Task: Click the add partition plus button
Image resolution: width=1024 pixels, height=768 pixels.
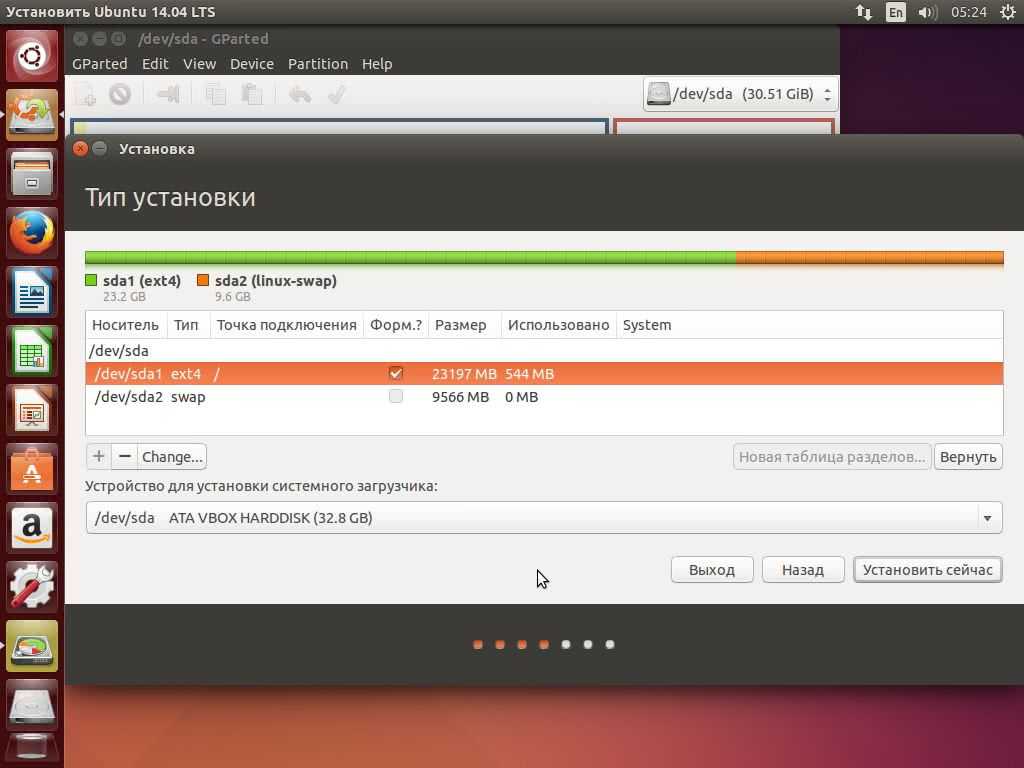Action: coord(98,457)
